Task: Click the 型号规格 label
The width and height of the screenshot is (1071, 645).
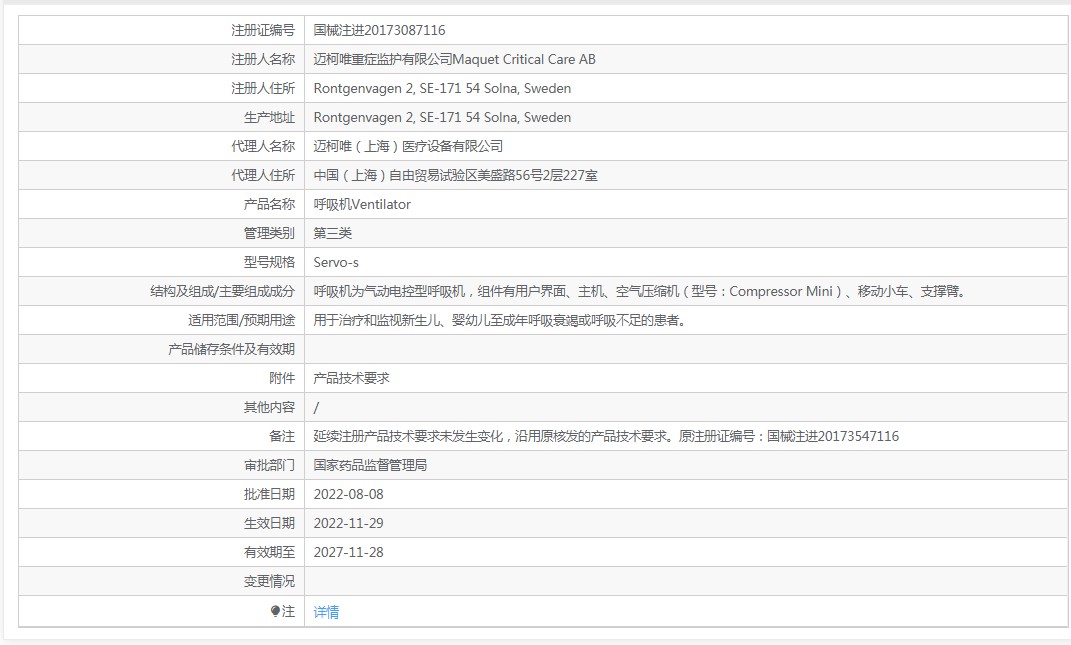Action: tap(269, 262)
